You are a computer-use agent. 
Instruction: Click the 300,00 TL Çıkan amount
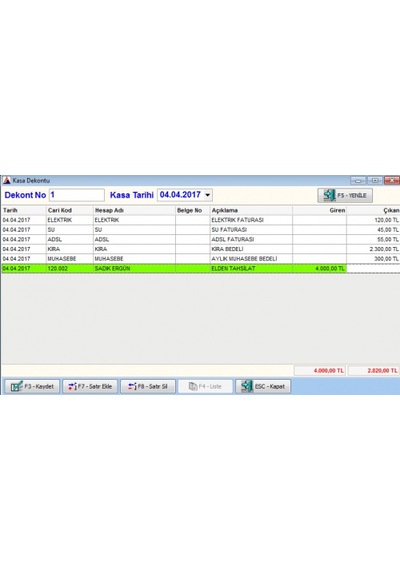tap(373, 259)
